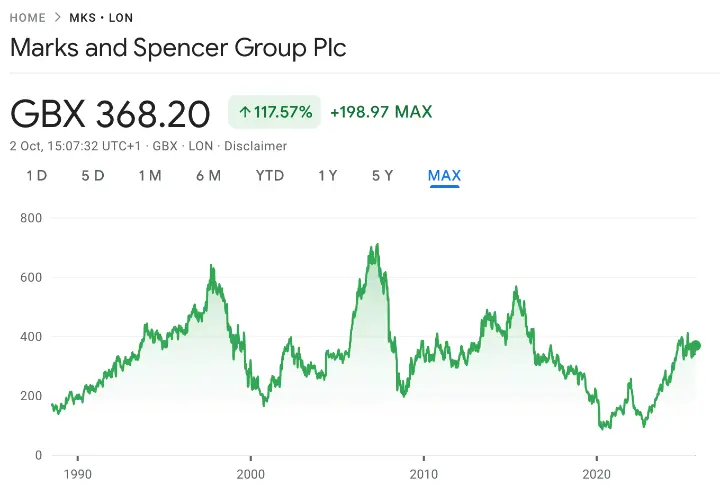Display the 5Y price history
This screenshot has width=720, height=504.
[x=382, y=176]
